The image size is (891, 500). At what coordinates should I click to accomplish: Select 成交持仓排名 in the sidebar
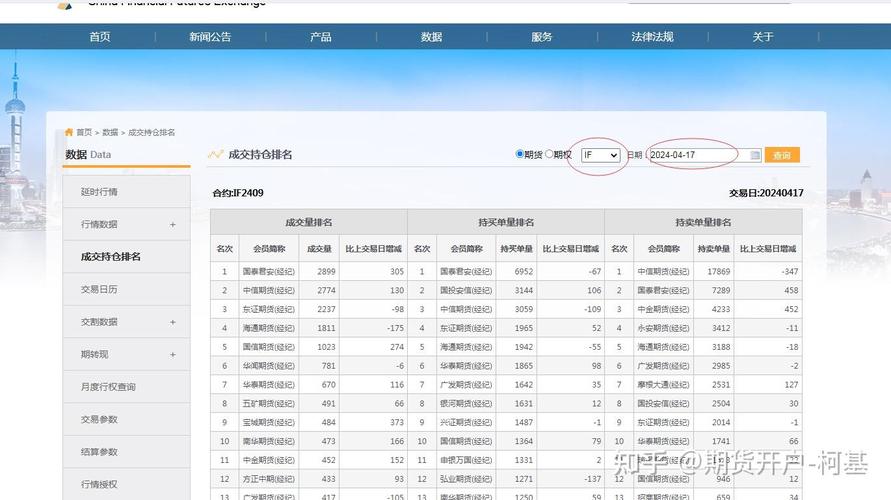click(x=126, y=257)
